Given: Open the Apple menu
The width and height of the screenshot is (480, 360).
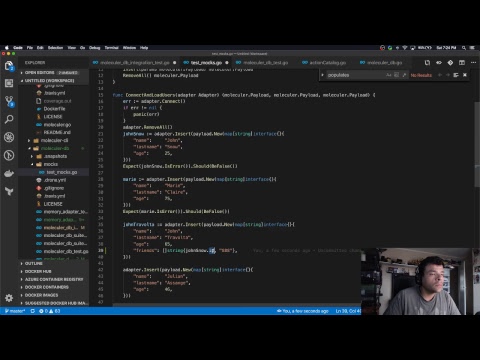Looking at the screenshot, I should pyautogui.click(x=6, y=48).
